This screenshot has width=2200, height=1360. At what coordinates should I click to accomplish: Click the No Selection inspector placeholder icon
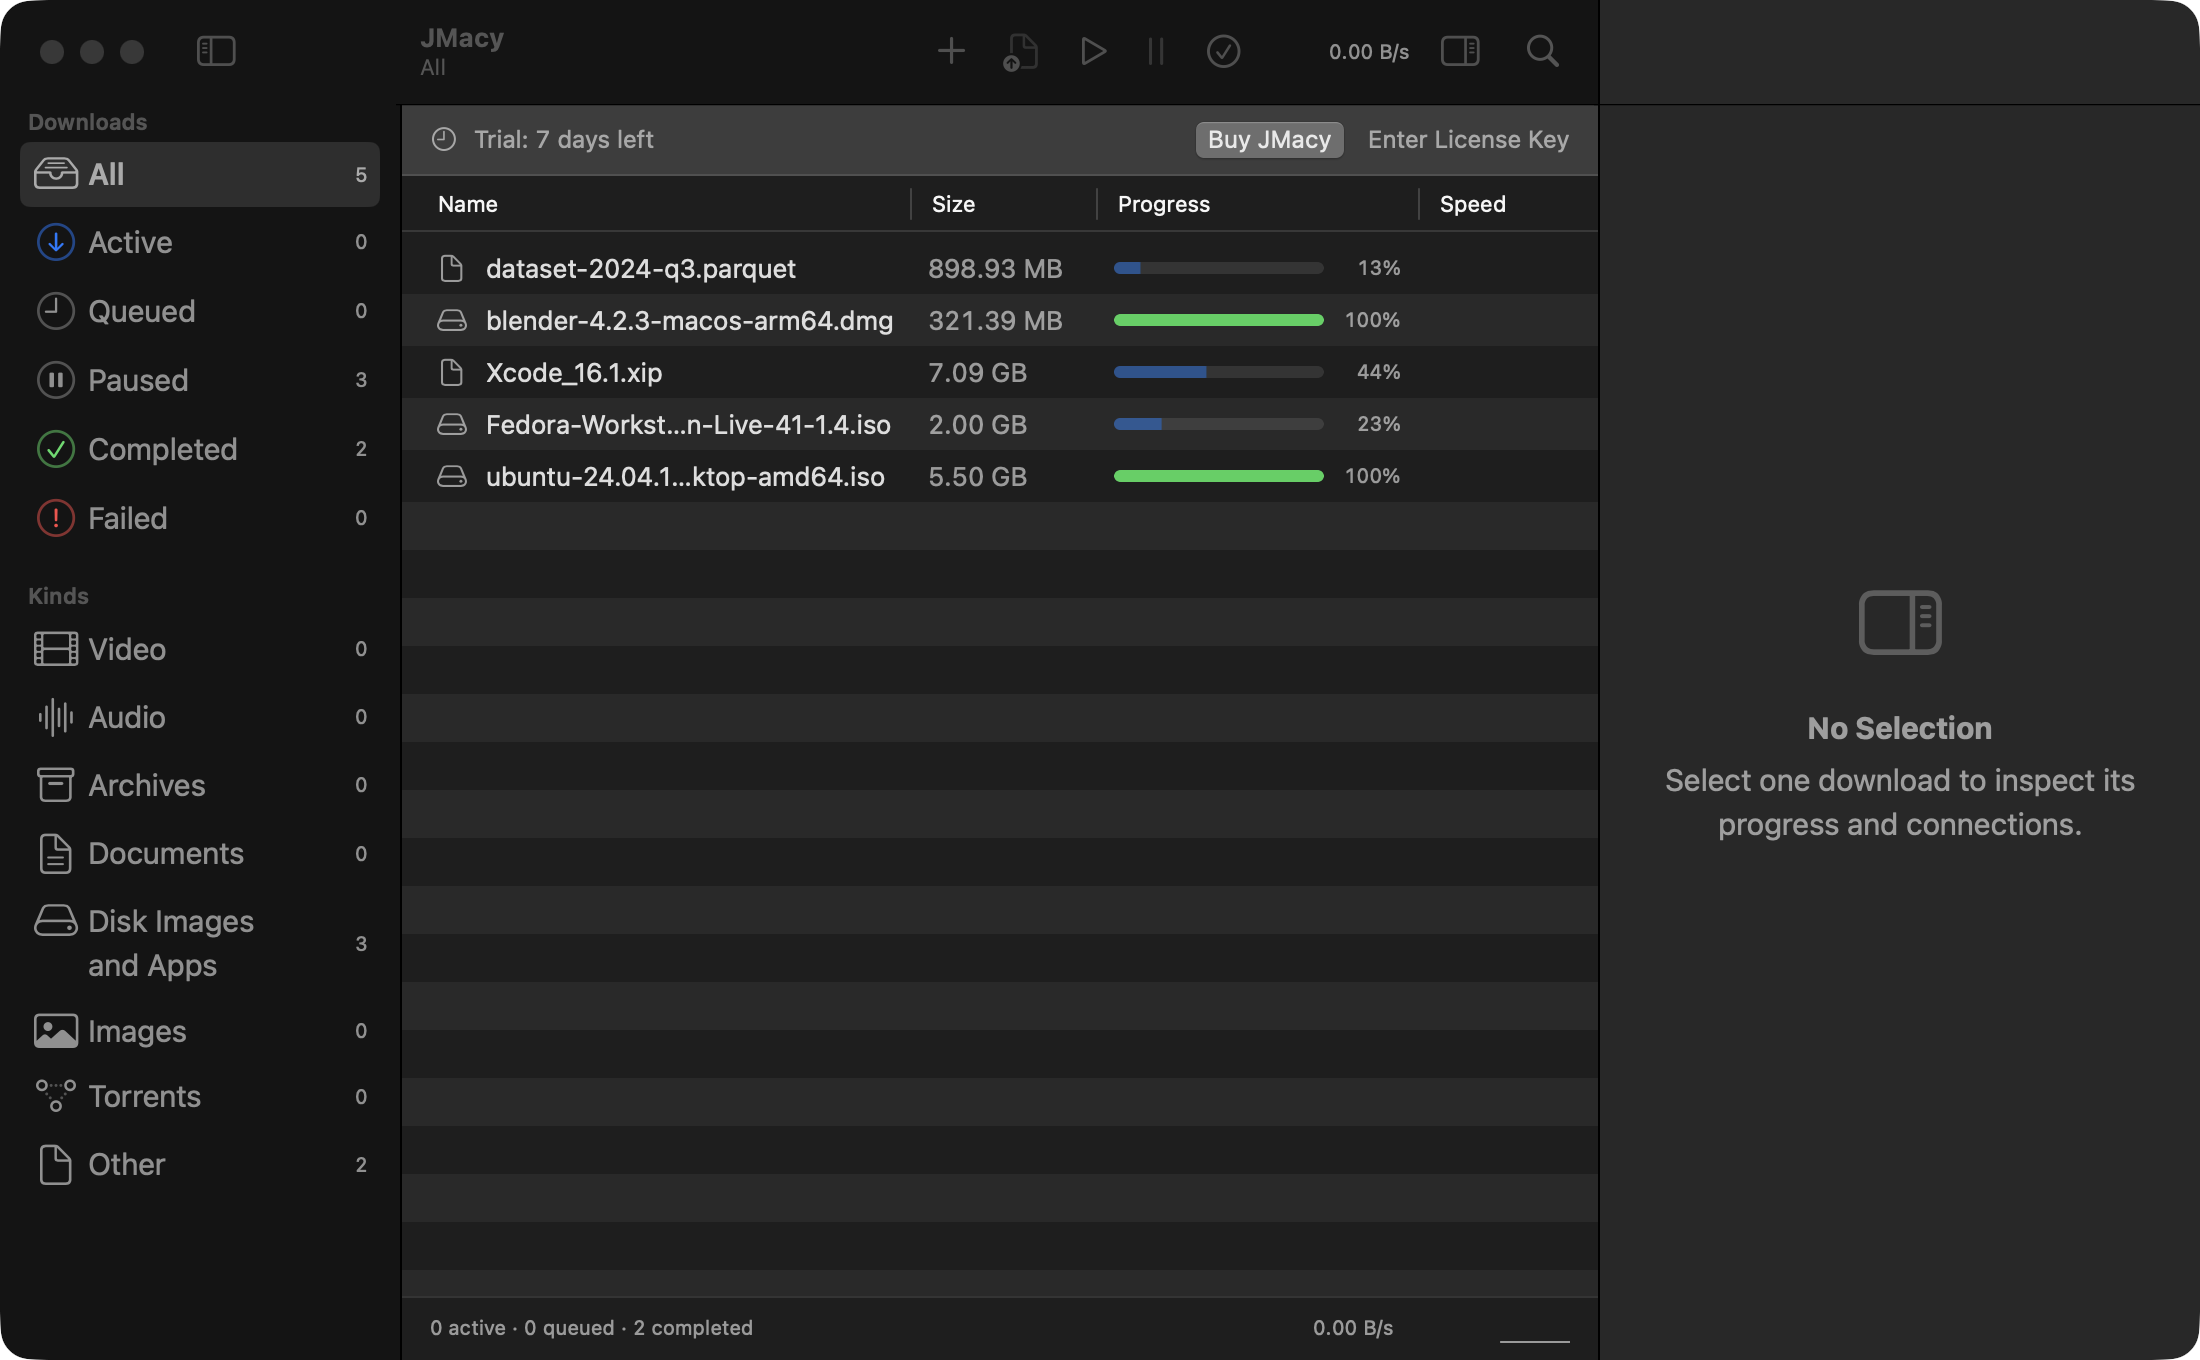pos(1899,622)
